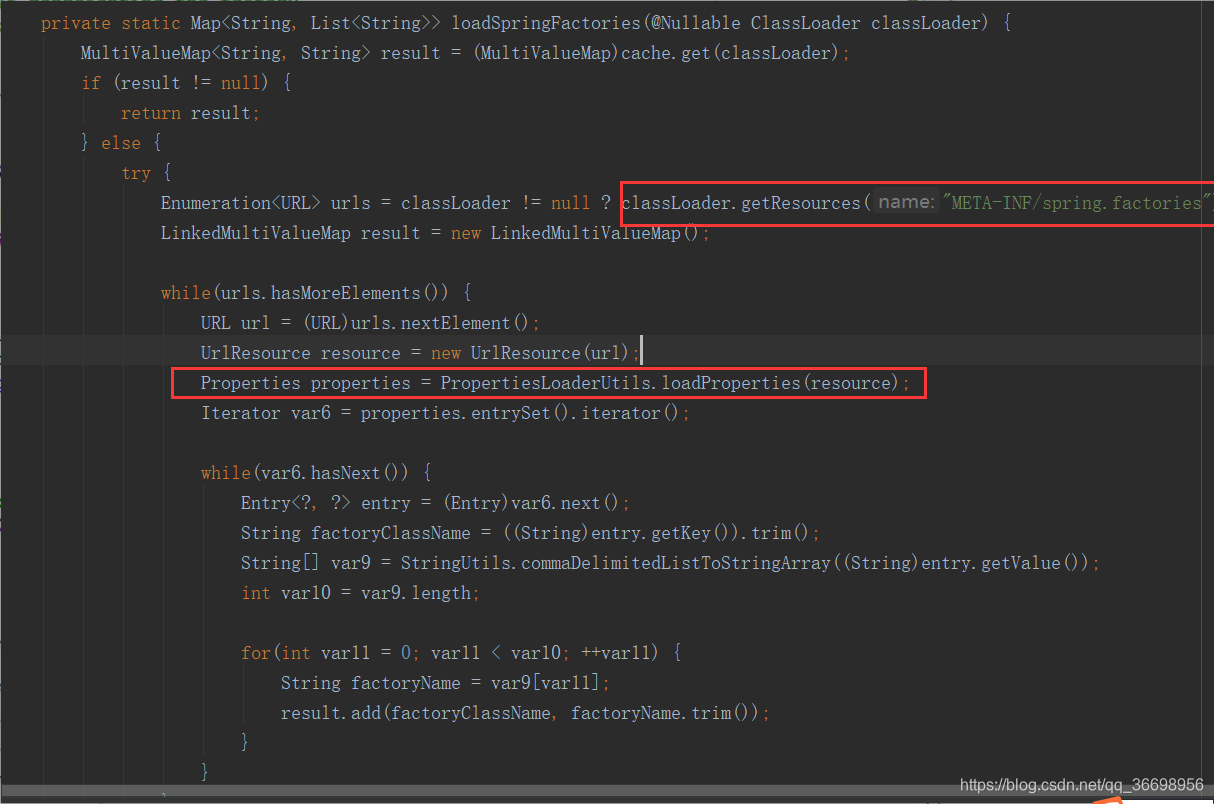The height and width of the screenshot is (804, 1214).
Task: Click var6.hasNext() in while condition
Action: point(336,473)
